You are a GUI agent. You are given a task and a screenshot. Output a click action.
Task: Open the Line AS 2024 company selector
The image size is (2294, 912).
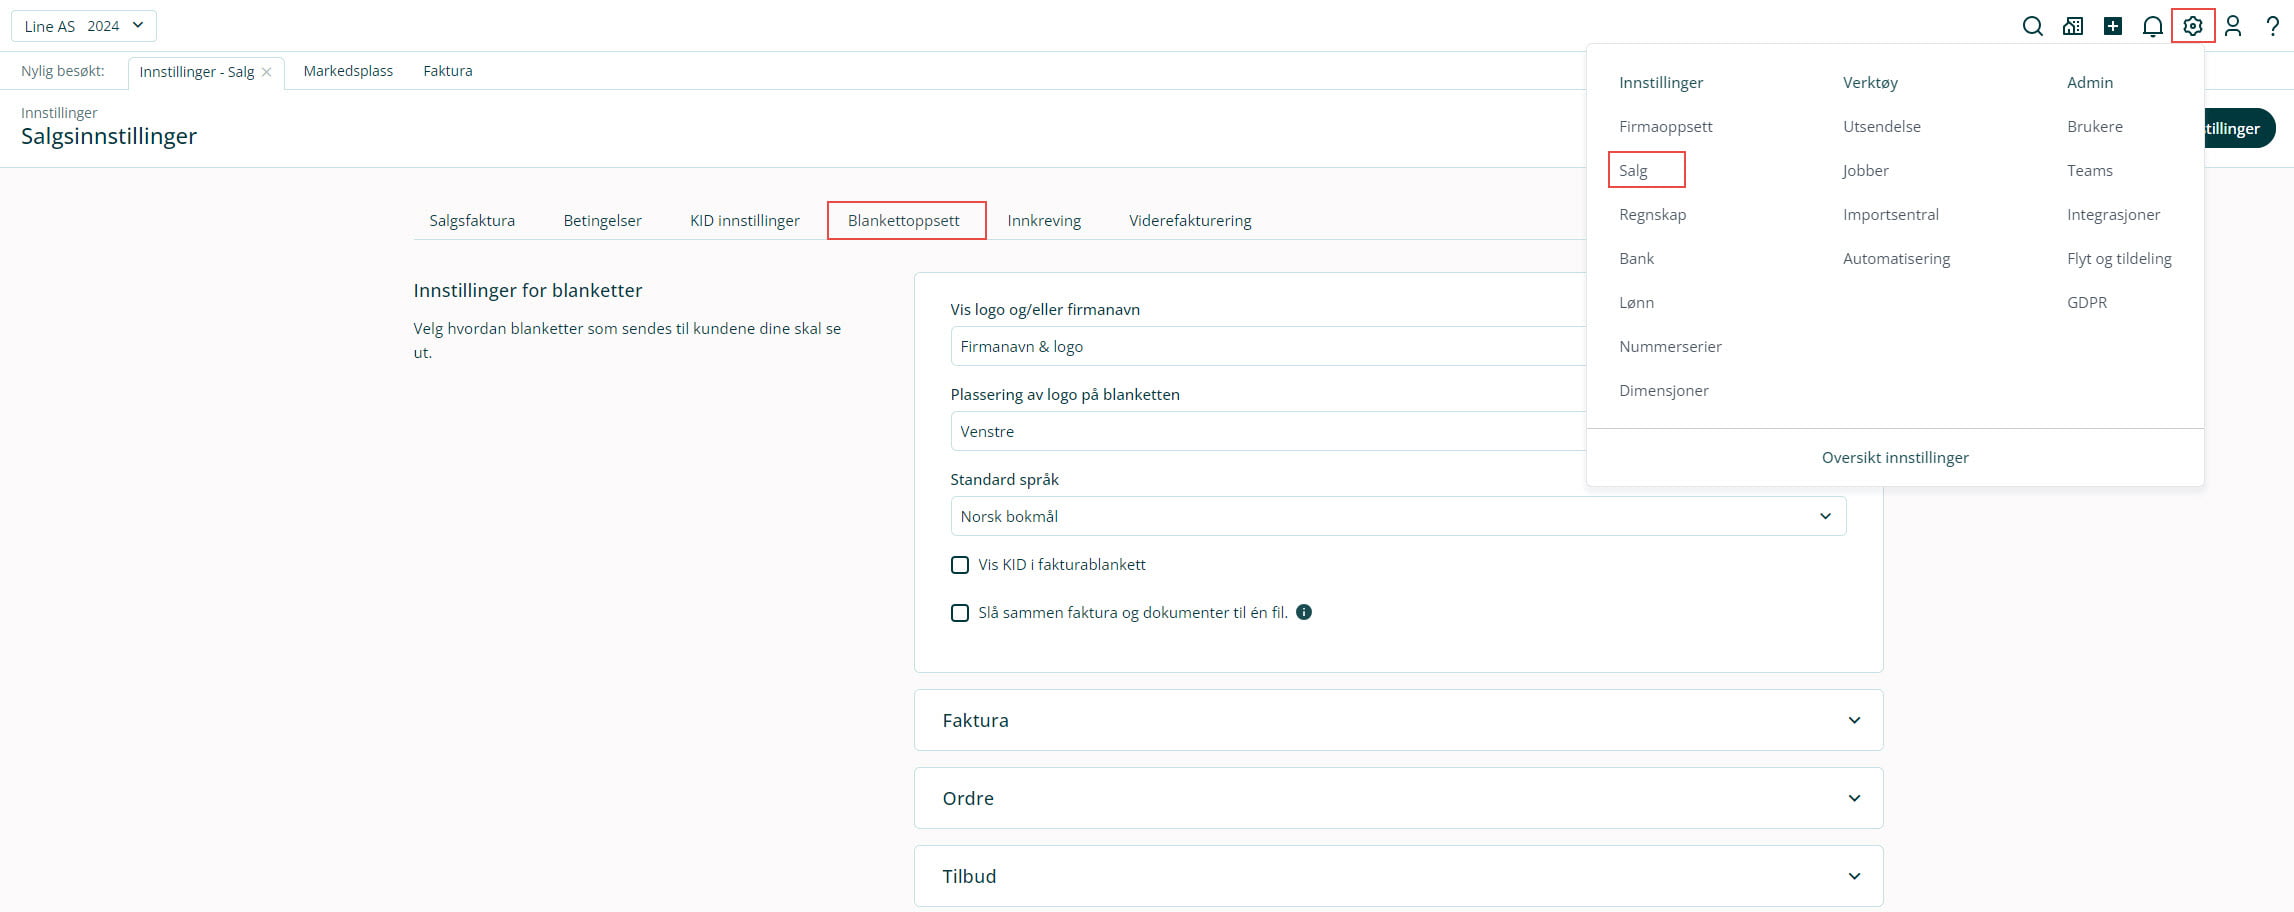coord(84,26)
